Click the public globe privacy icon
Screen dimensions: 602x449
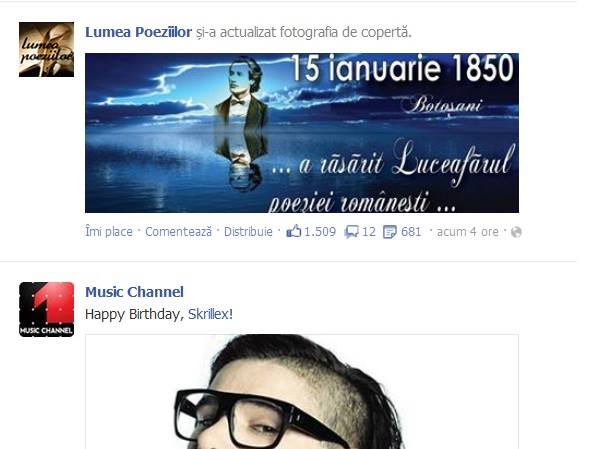click(516, 232)
